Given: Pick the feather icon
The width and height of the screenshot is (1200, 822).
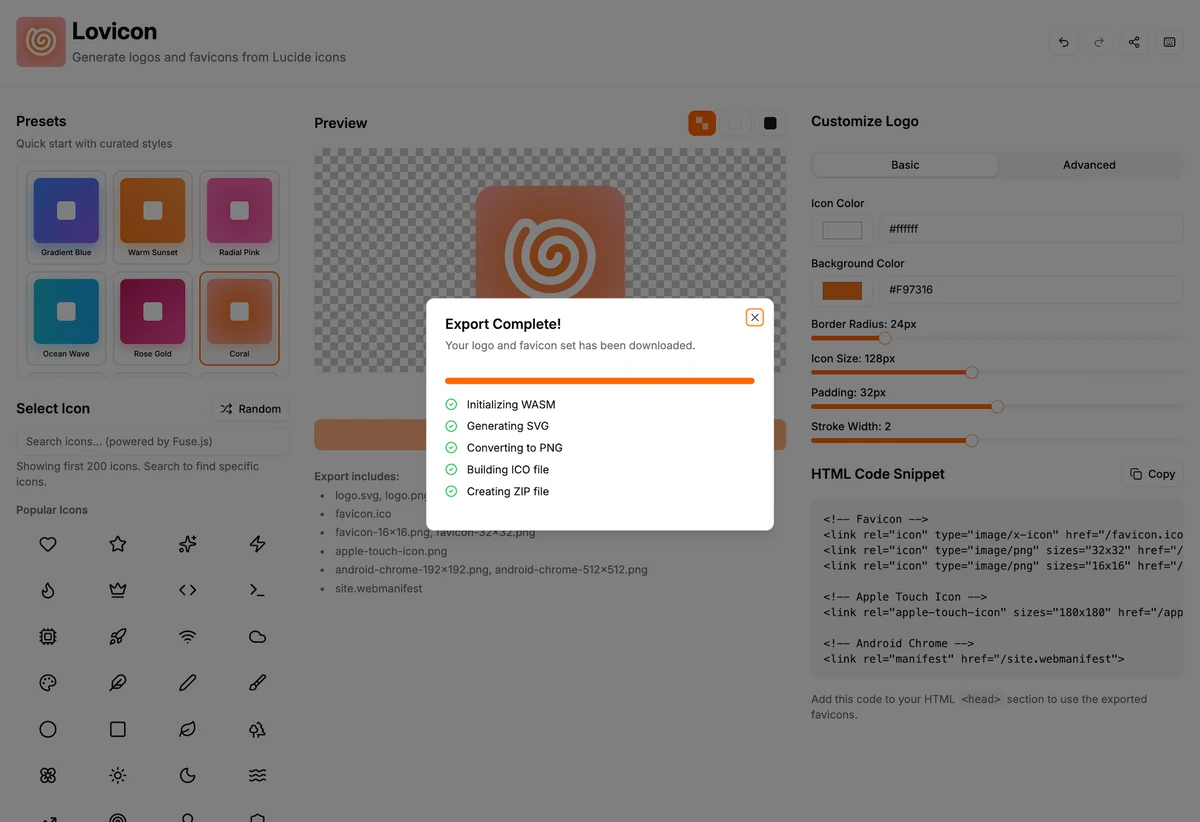Looking at the screenshot, I should click(x=118, y=683).
